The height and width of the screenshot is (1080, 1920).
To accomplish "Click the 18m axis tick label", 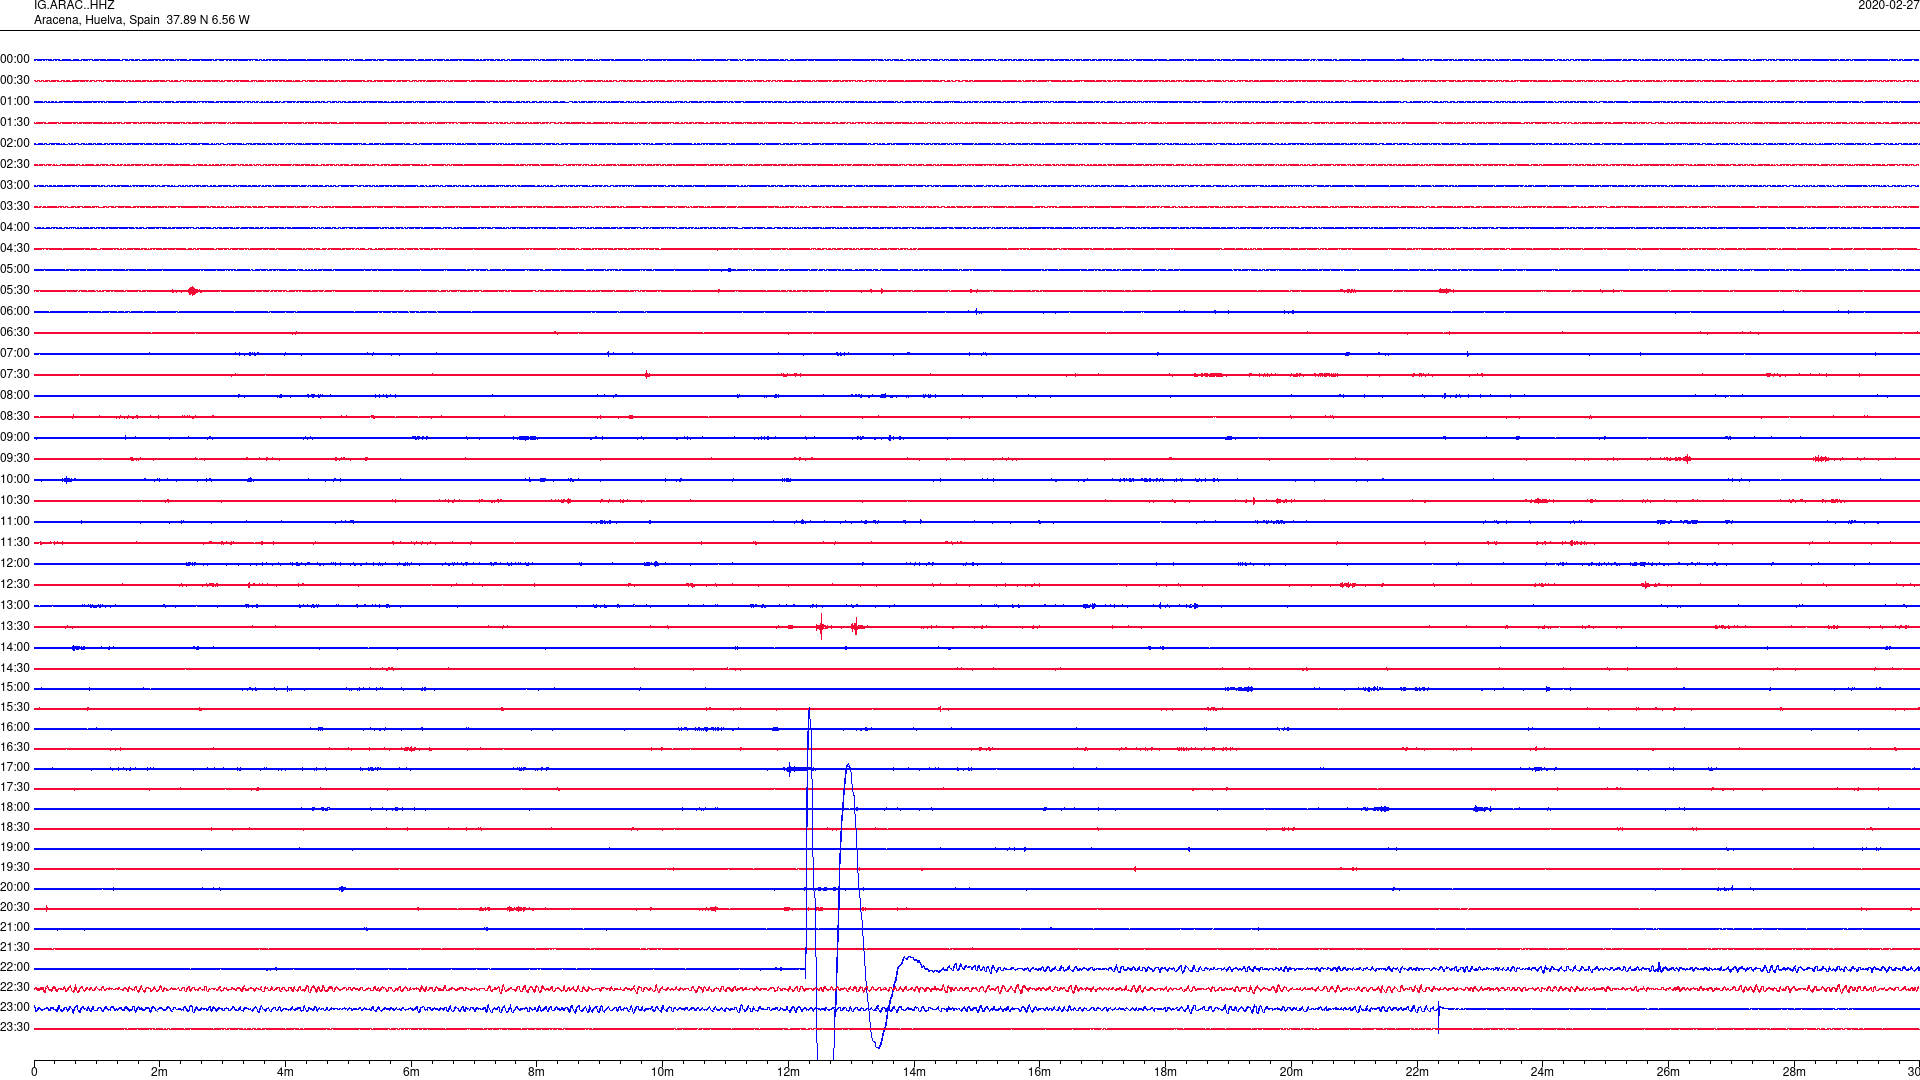I will tap(1165, 1072).
